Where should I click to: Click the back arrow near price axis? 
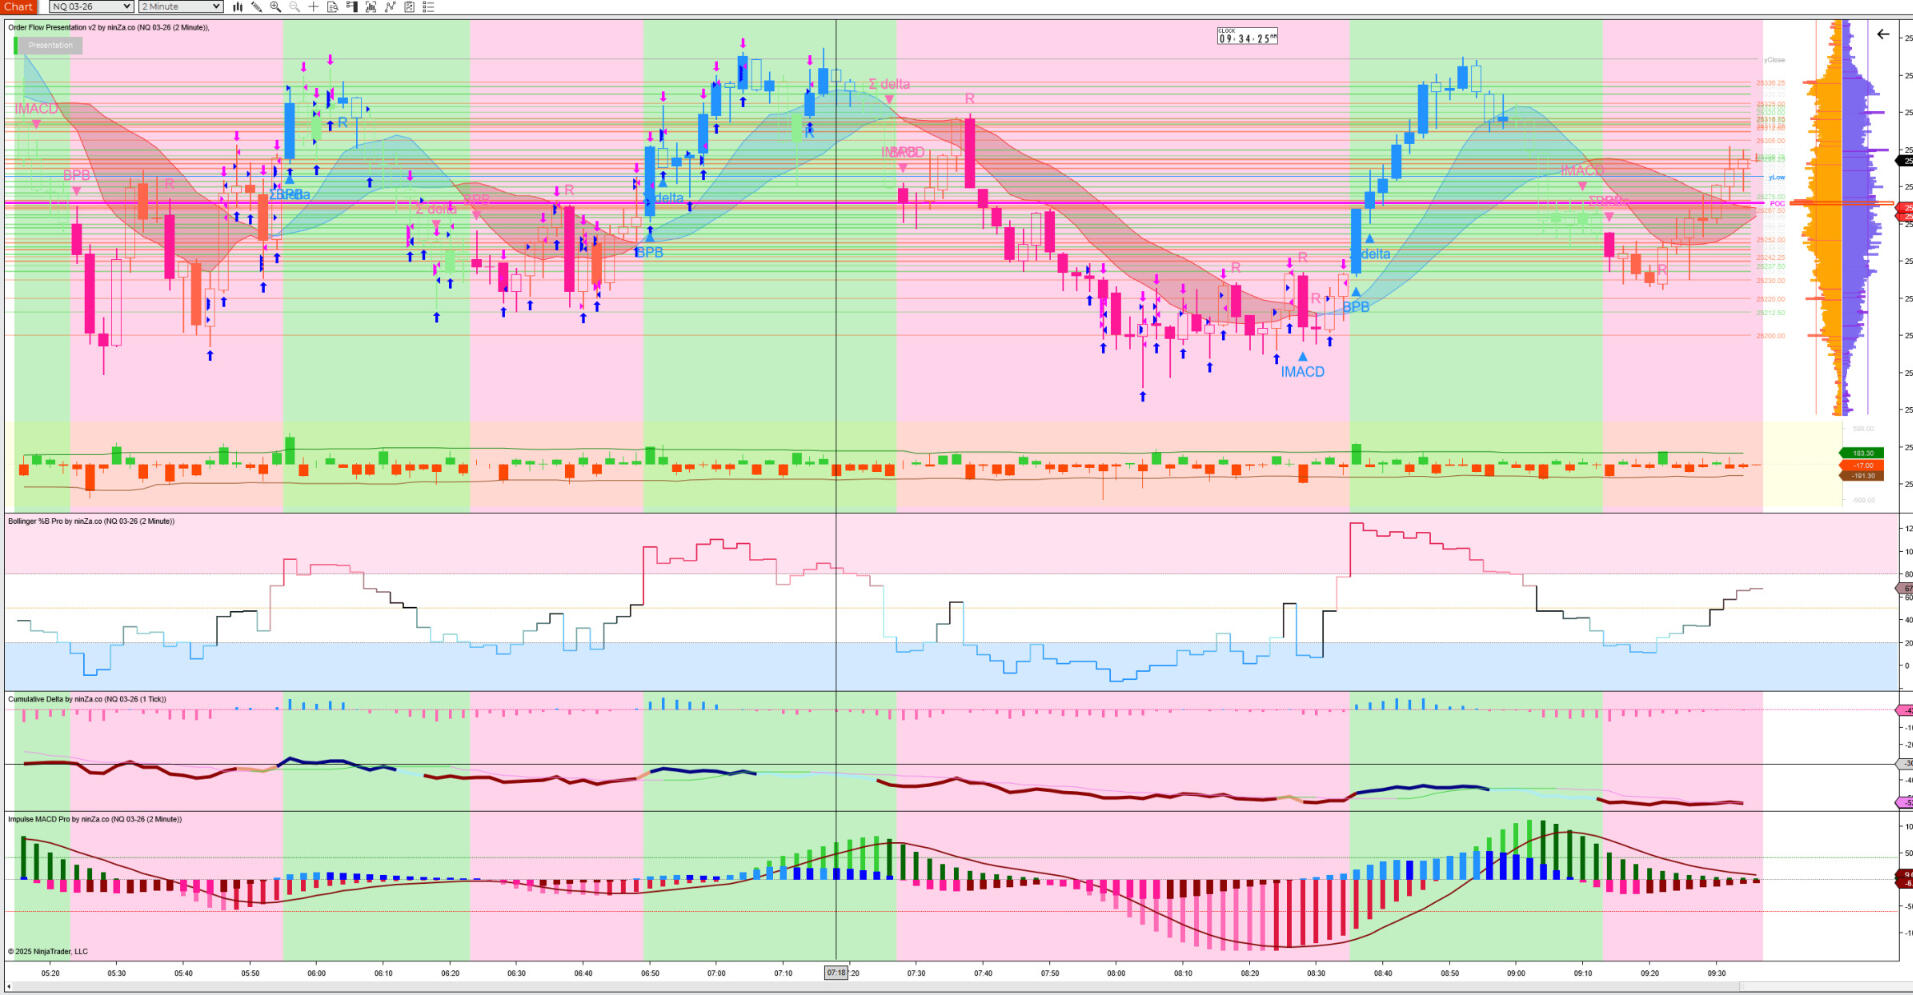click(1883, 35)
